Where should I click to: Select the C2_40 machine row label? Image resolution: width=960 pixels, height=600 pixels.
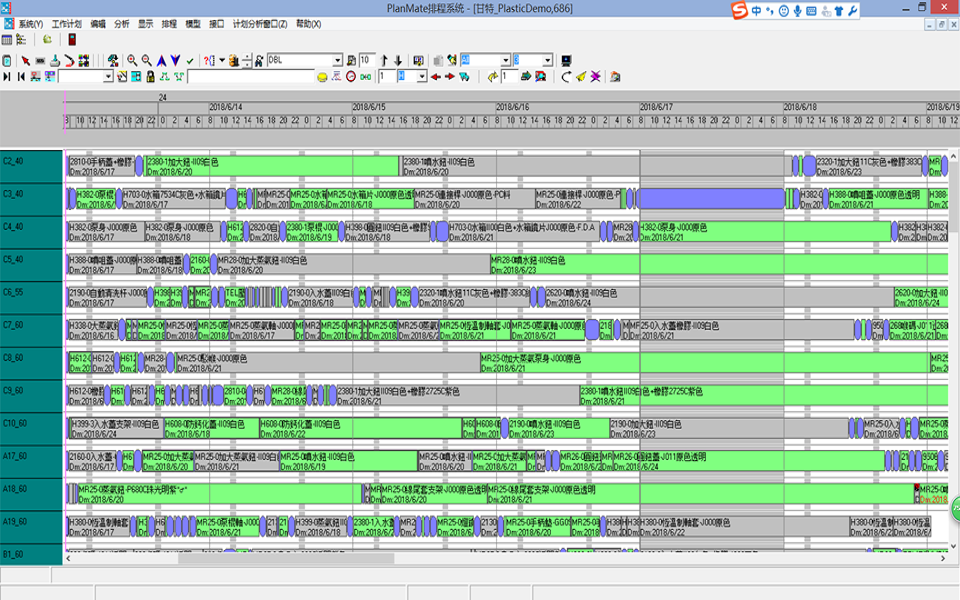pos(31,166)
